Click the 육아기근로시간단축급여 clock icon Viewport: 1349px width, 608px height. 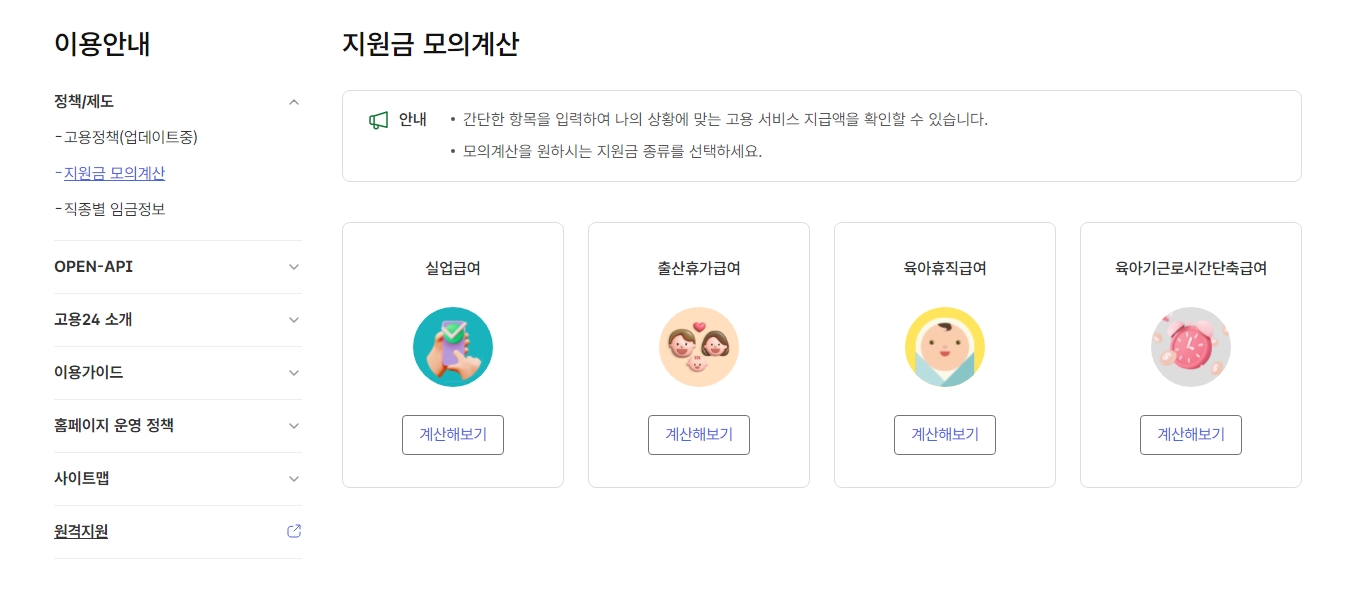pyautogui.click(x=1190, y=346)
